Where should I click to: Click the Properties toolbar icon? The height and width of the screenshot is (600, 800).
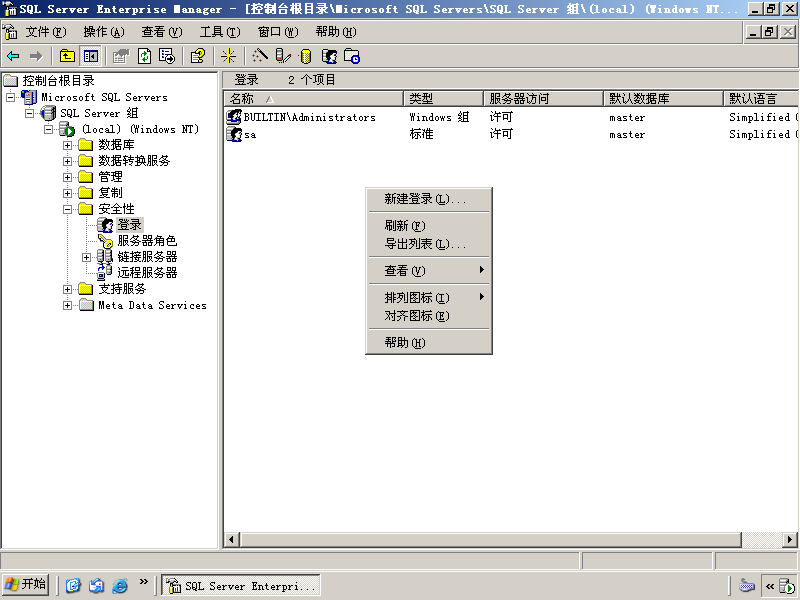coord(121,56)
